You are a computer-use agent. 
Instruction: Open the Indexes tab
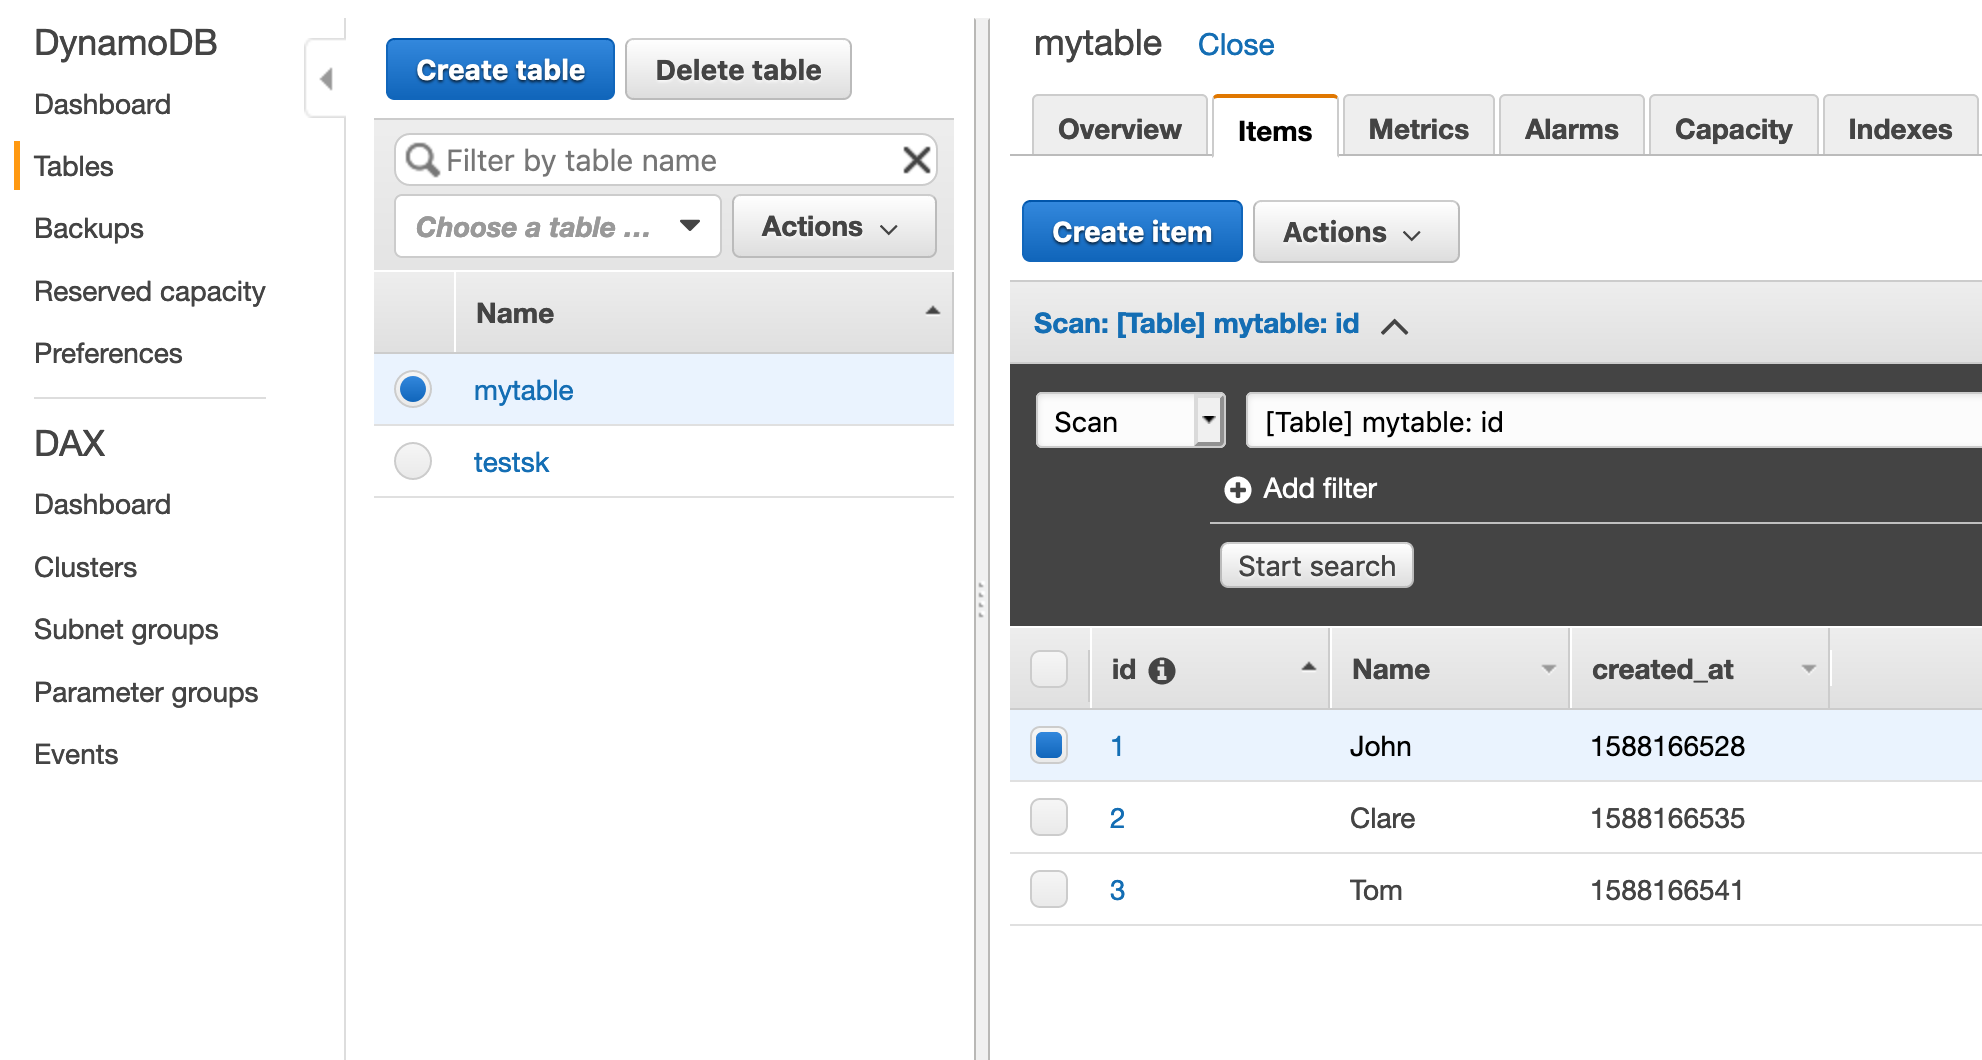click(x=1899, y=128)
